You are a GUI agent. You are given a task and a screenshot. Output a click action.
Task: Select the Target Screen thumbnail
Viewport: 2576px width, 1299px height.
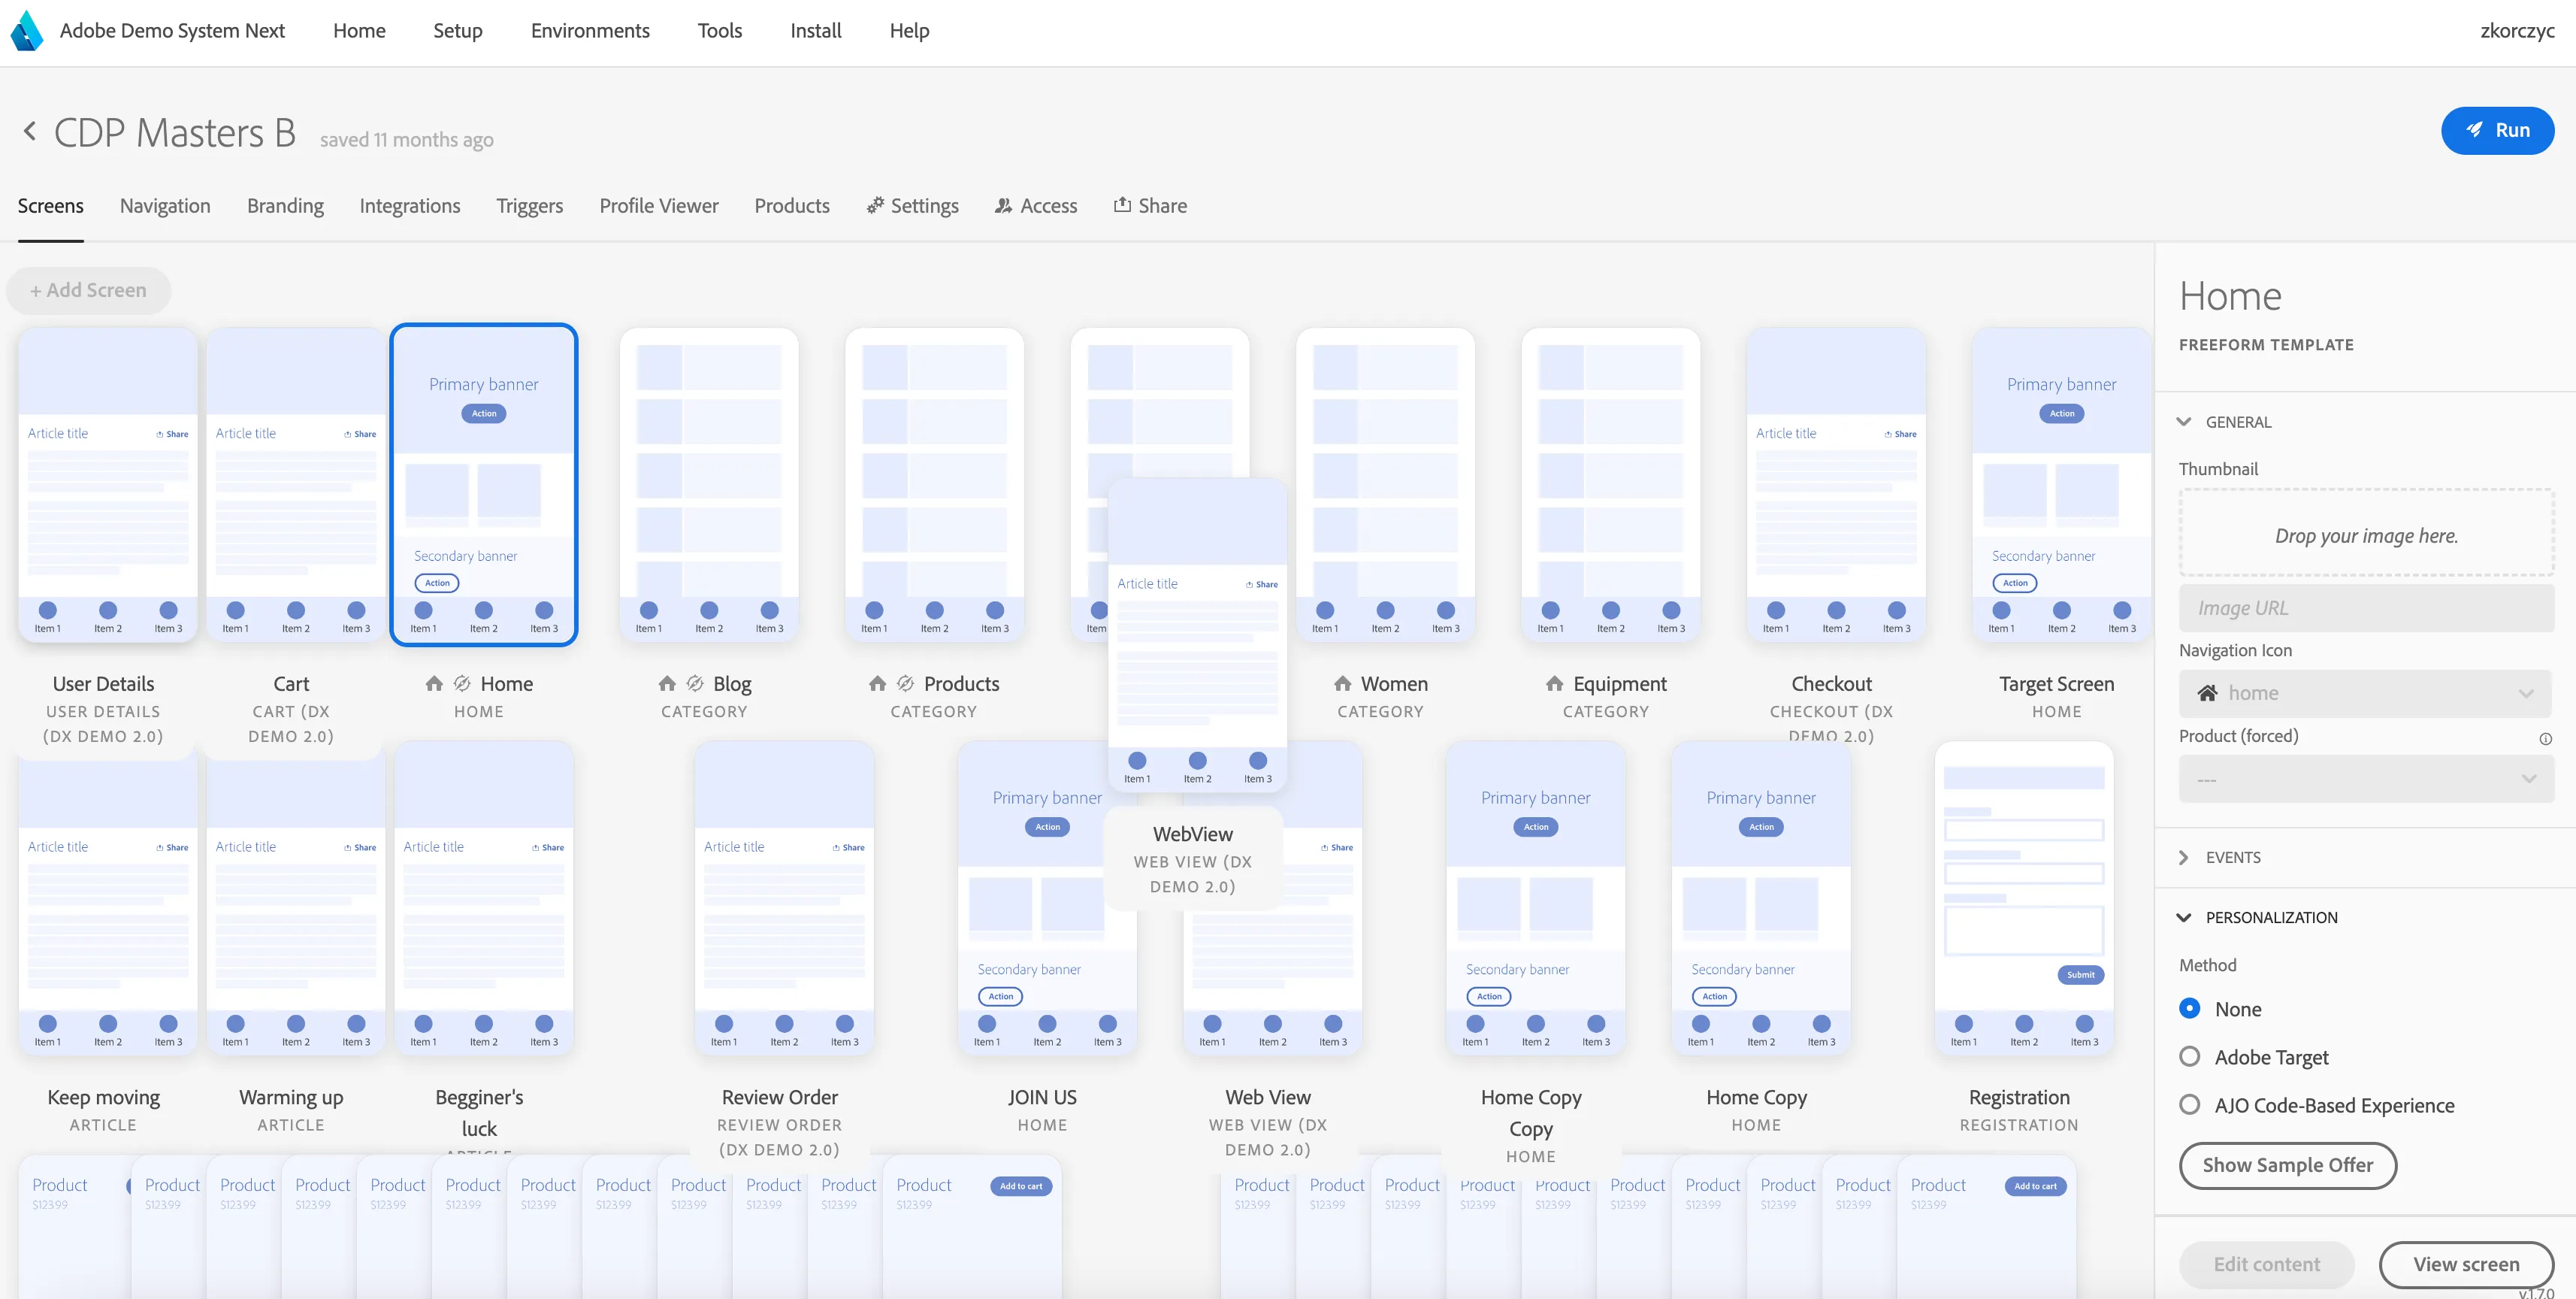(x=2061, y=485)
